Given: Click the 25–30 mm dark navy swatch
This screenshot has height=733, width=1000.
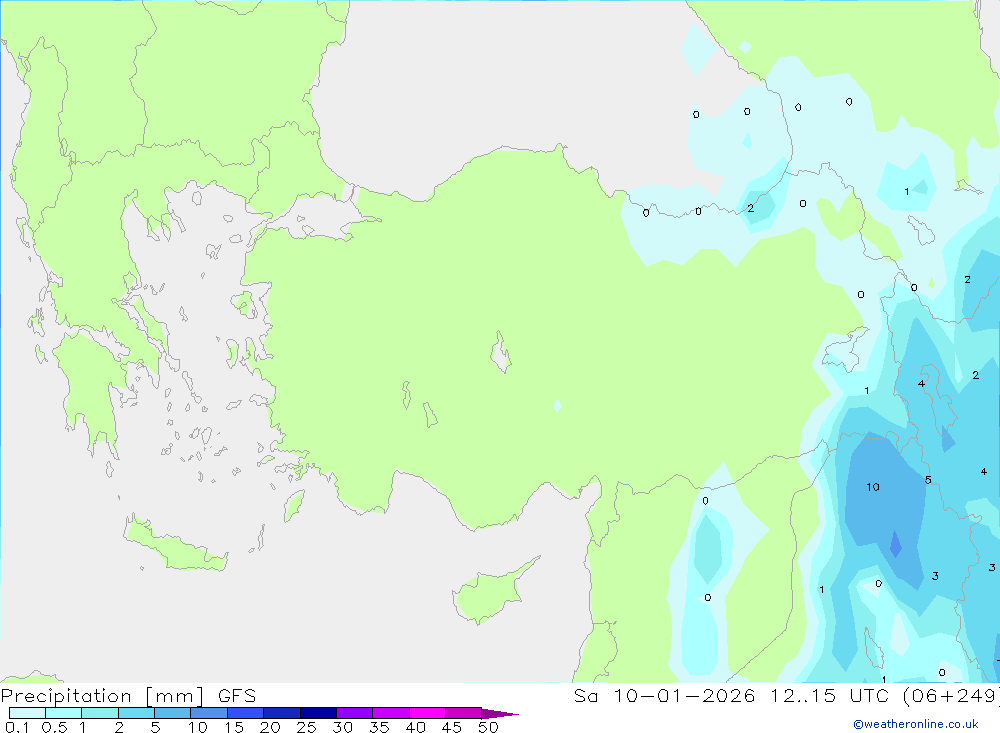Looking at the screenshot, I should (x=318, y=713).
